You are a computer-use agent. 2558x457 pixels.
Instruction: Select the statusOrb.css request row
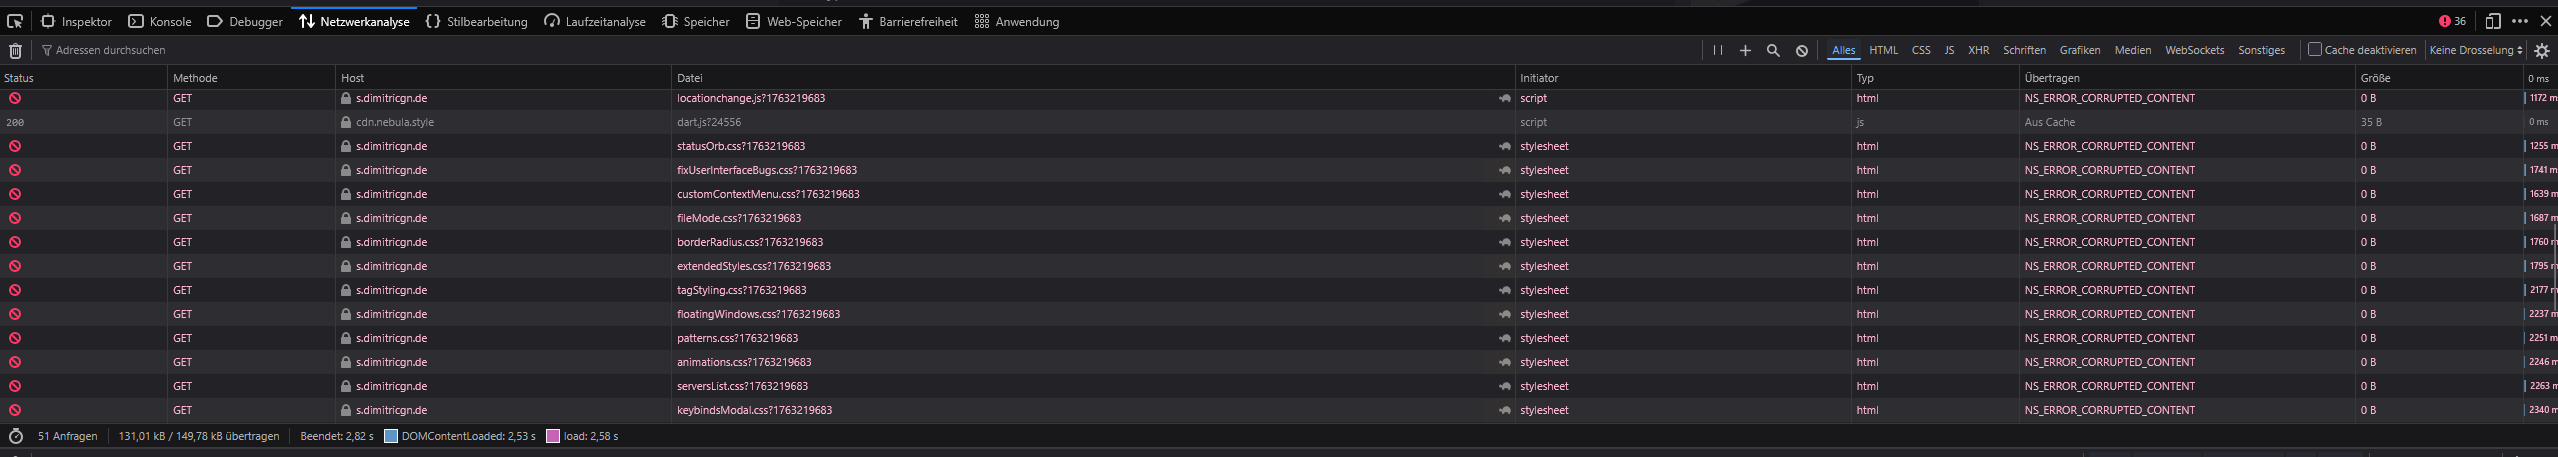(x=741, y=146)
